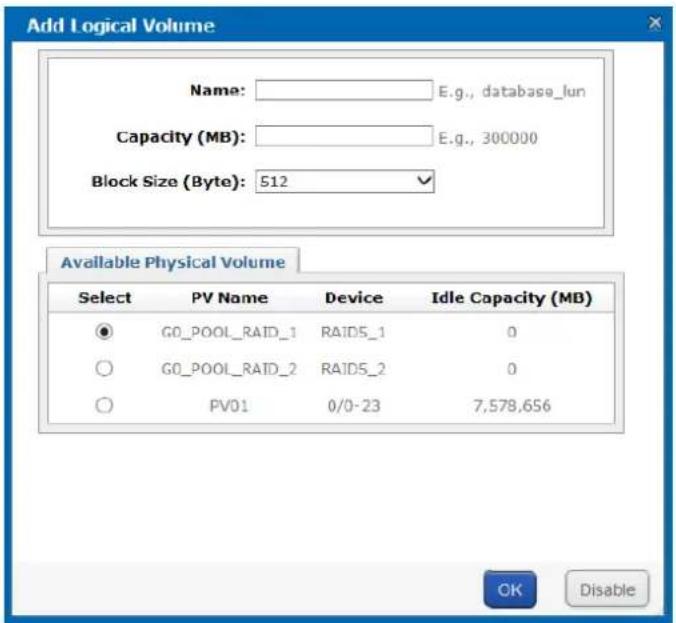Viewport: 676px width, 623px height.
Task: Close the Add Logical Volume dialog
Action: pyautogui.click(x=654, y=23)
